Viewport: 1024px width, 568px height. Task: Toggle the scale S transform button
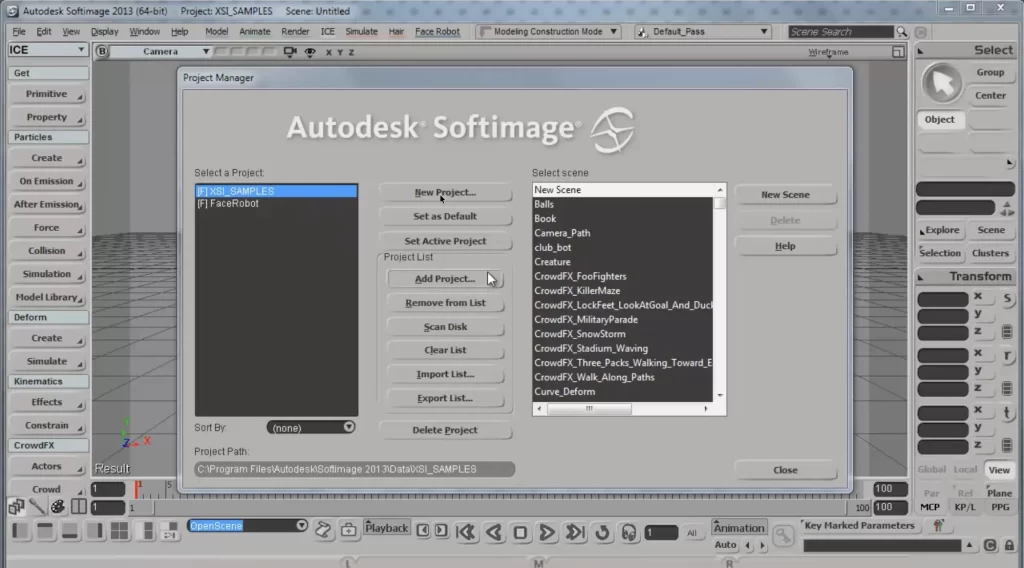(x=1006, y=298)
